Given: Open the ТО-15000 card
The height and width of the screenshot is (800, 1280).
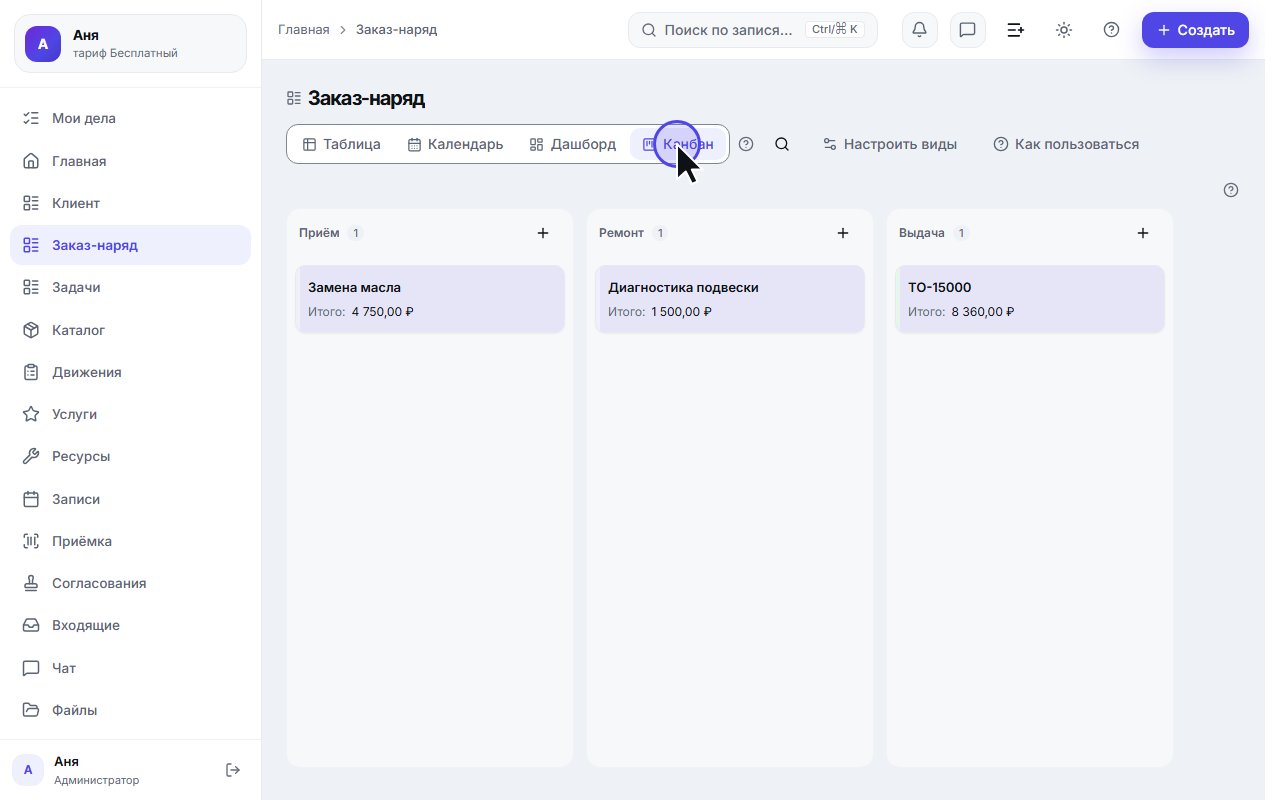Looking at the screenshot, I should [x=1030, y=299].
